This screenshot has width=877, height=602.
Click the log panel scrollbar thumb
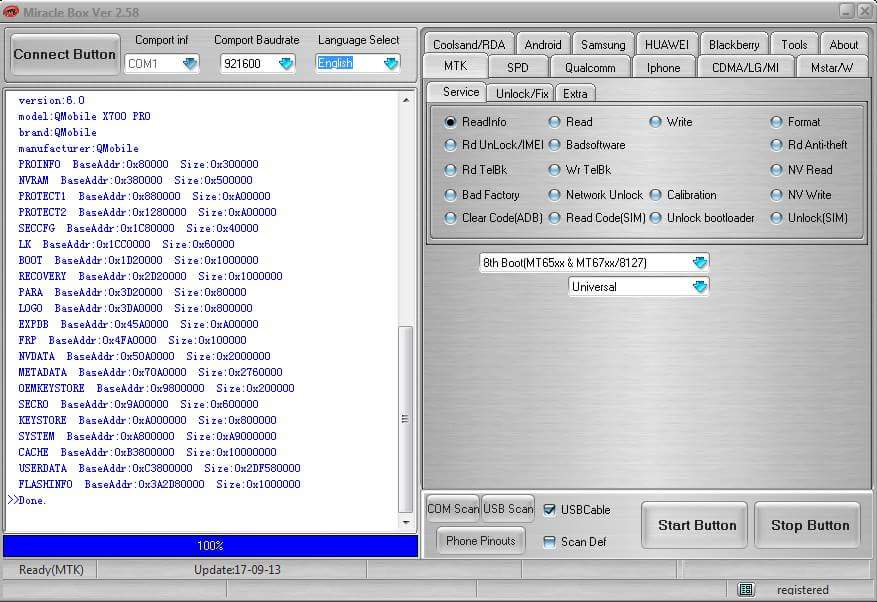pos(406,419)
